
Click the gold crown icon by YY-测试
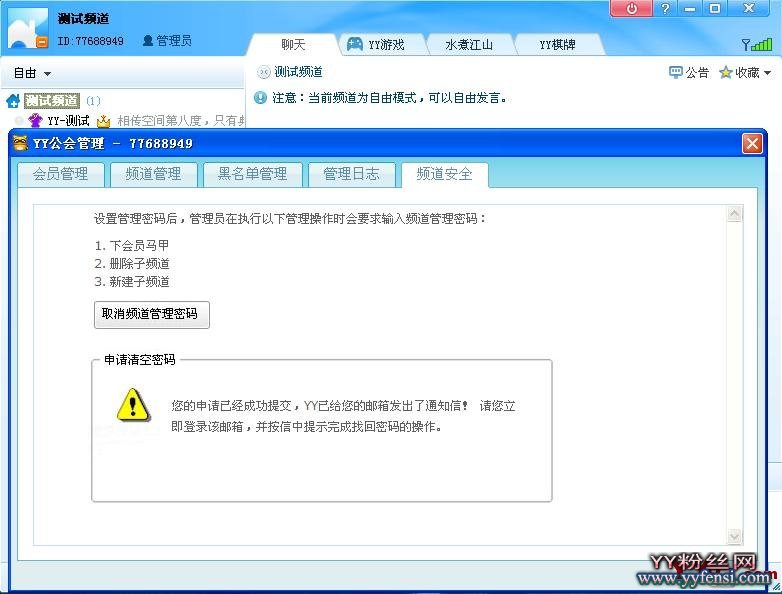(103, 121)
